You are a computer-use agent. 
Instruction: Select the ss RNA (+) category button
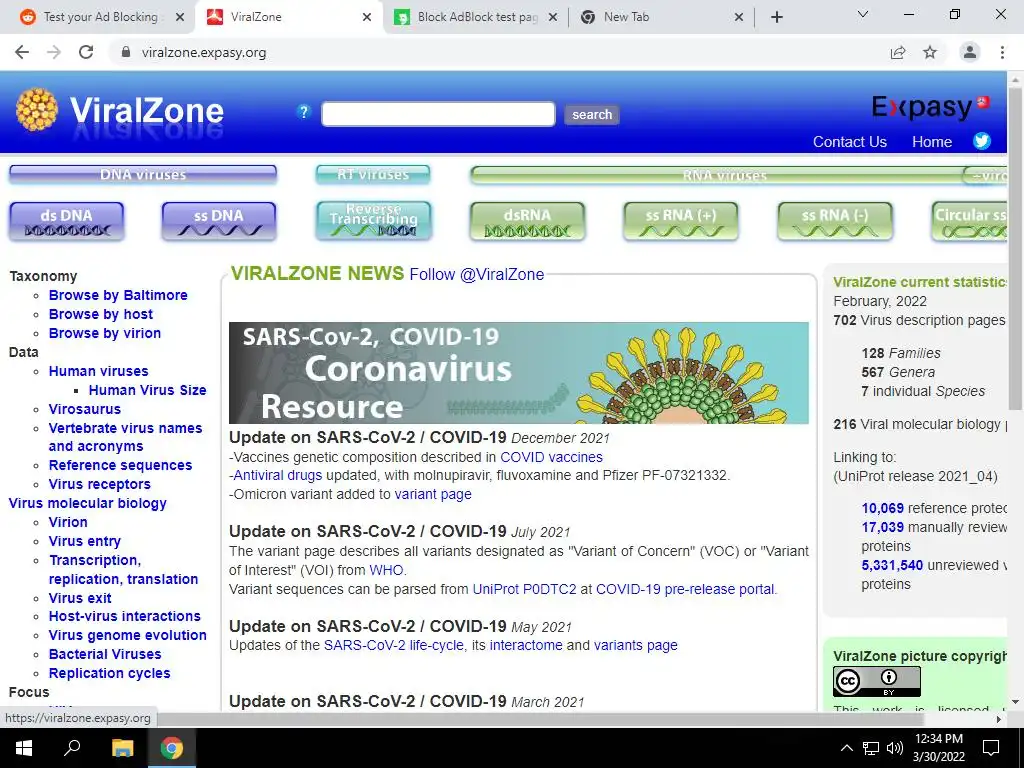(x=681, y=221)
